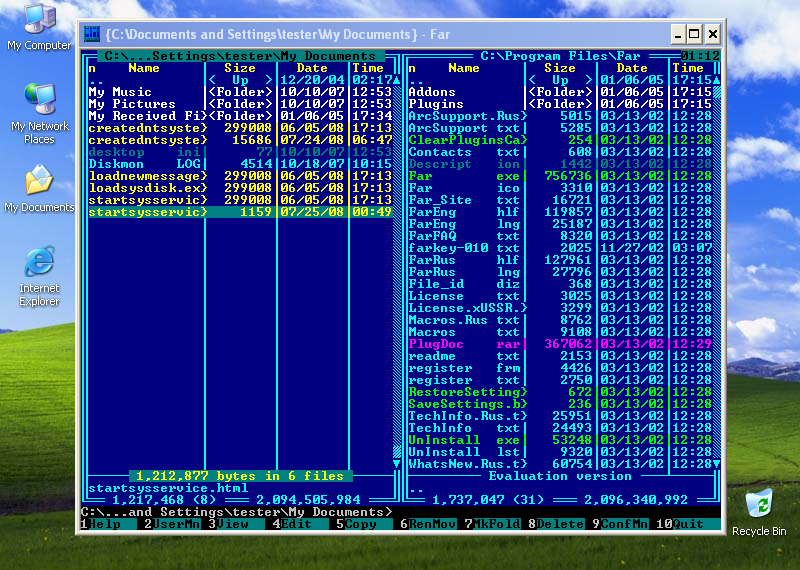Open the Recycle Bin icon
The image size is (800, 570).
(x=759, y=512)
